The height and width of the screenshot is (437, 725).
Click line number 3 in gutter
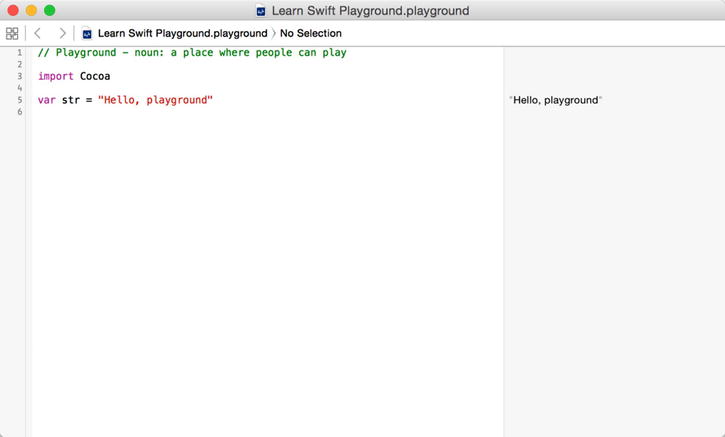19,76
